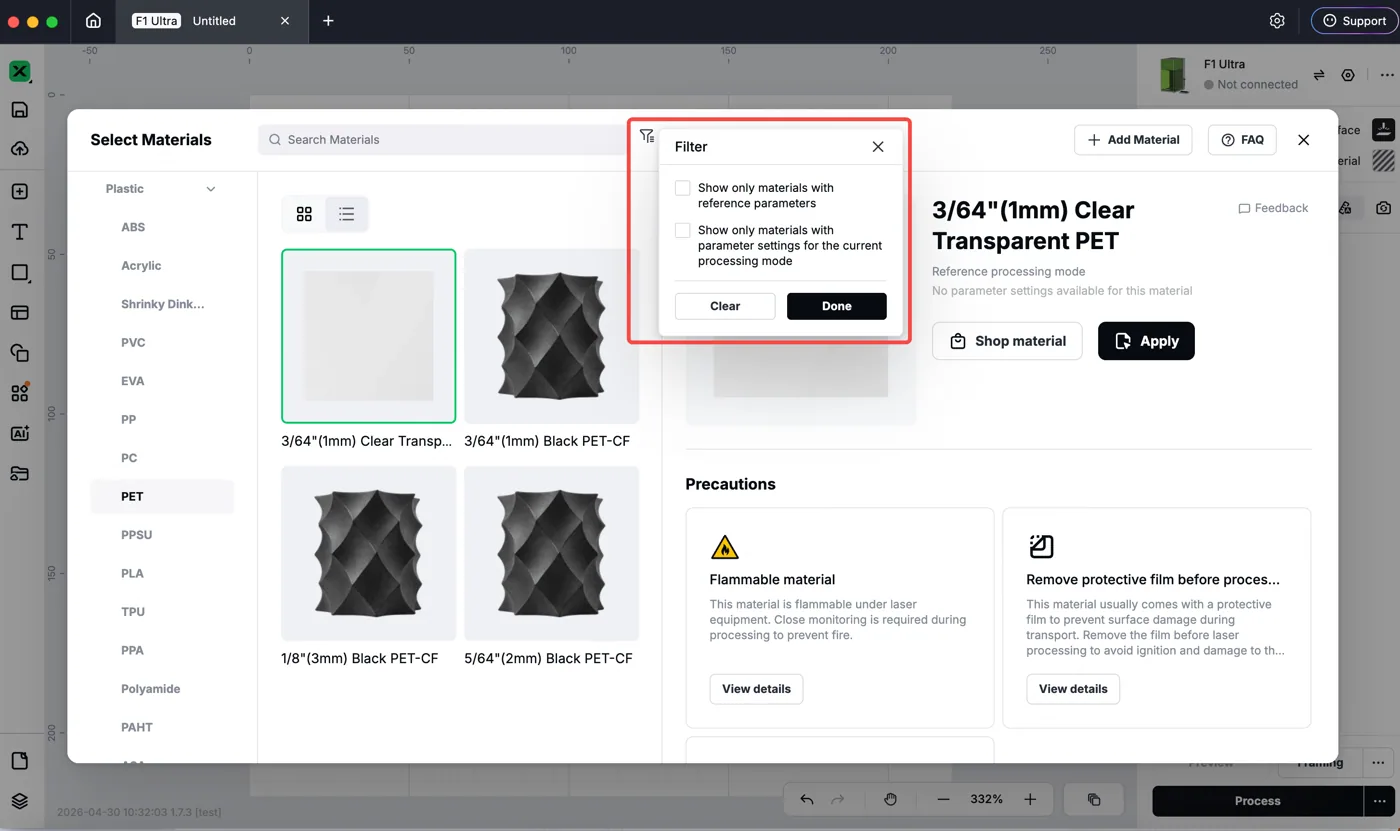Close the Filter popup
This screenshot has height=831, width=1400.
[878, 147]
